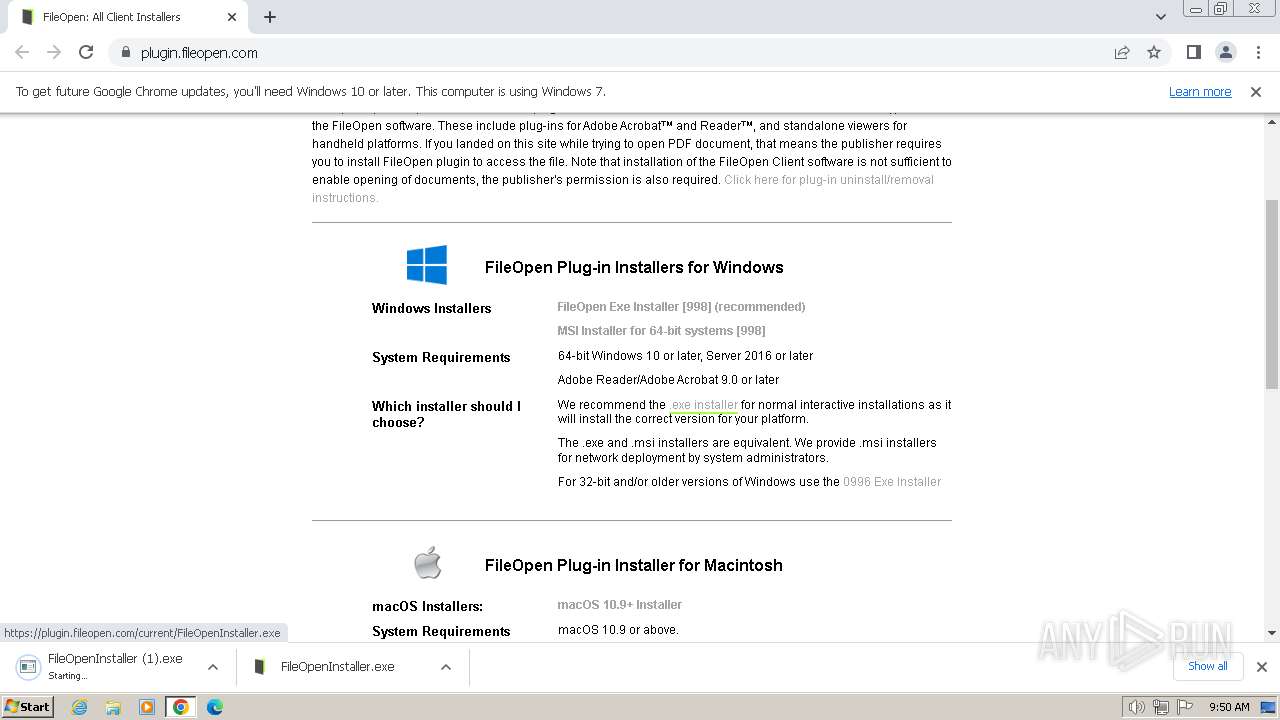Share this page icon in address bar

pyautogui.click(x=1122, y=53)
